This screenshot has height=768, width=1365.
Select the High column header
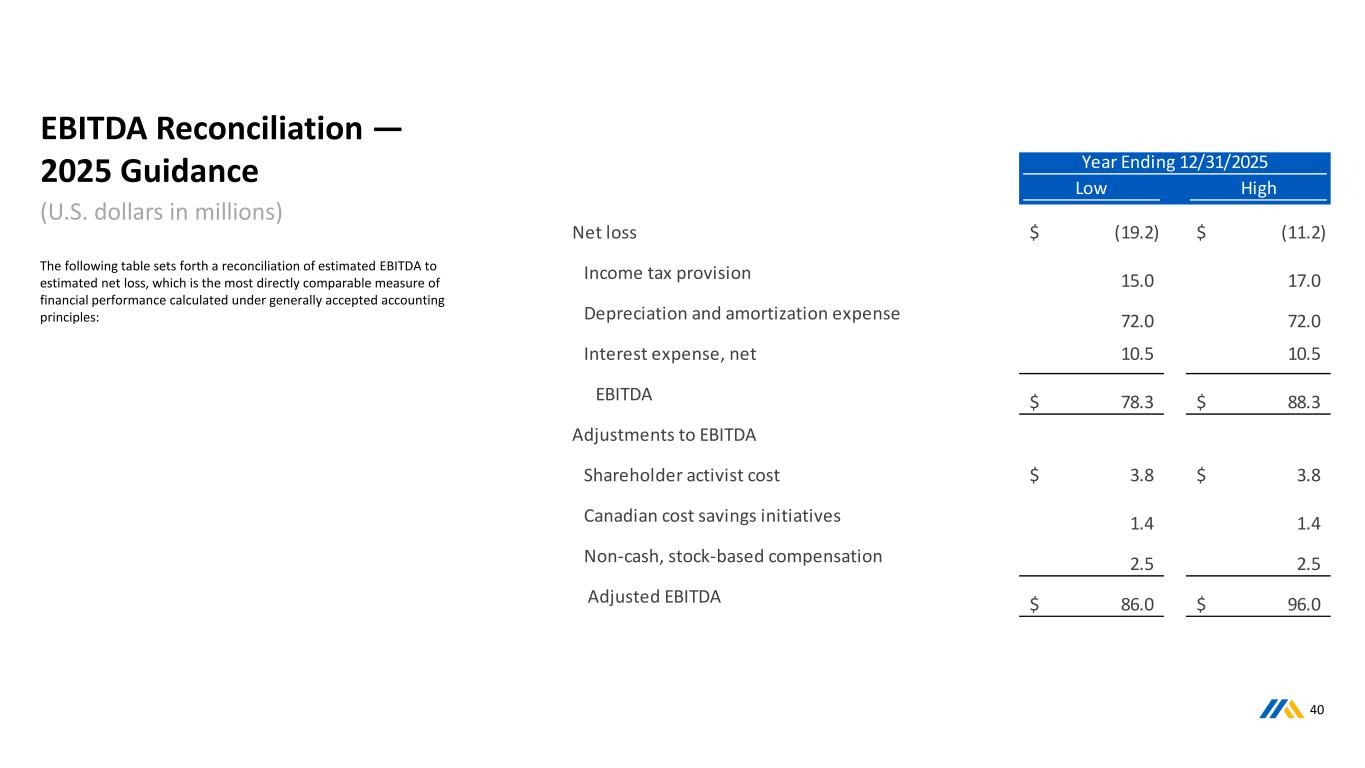(1258, 188)
